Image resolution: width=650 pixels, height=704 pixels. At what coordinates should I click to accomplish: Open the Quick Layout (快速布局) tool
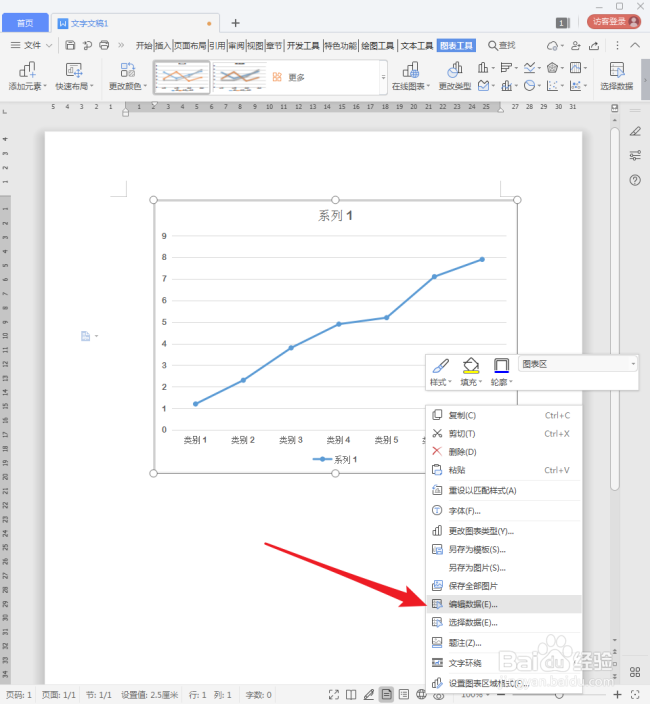pos(74,76)
